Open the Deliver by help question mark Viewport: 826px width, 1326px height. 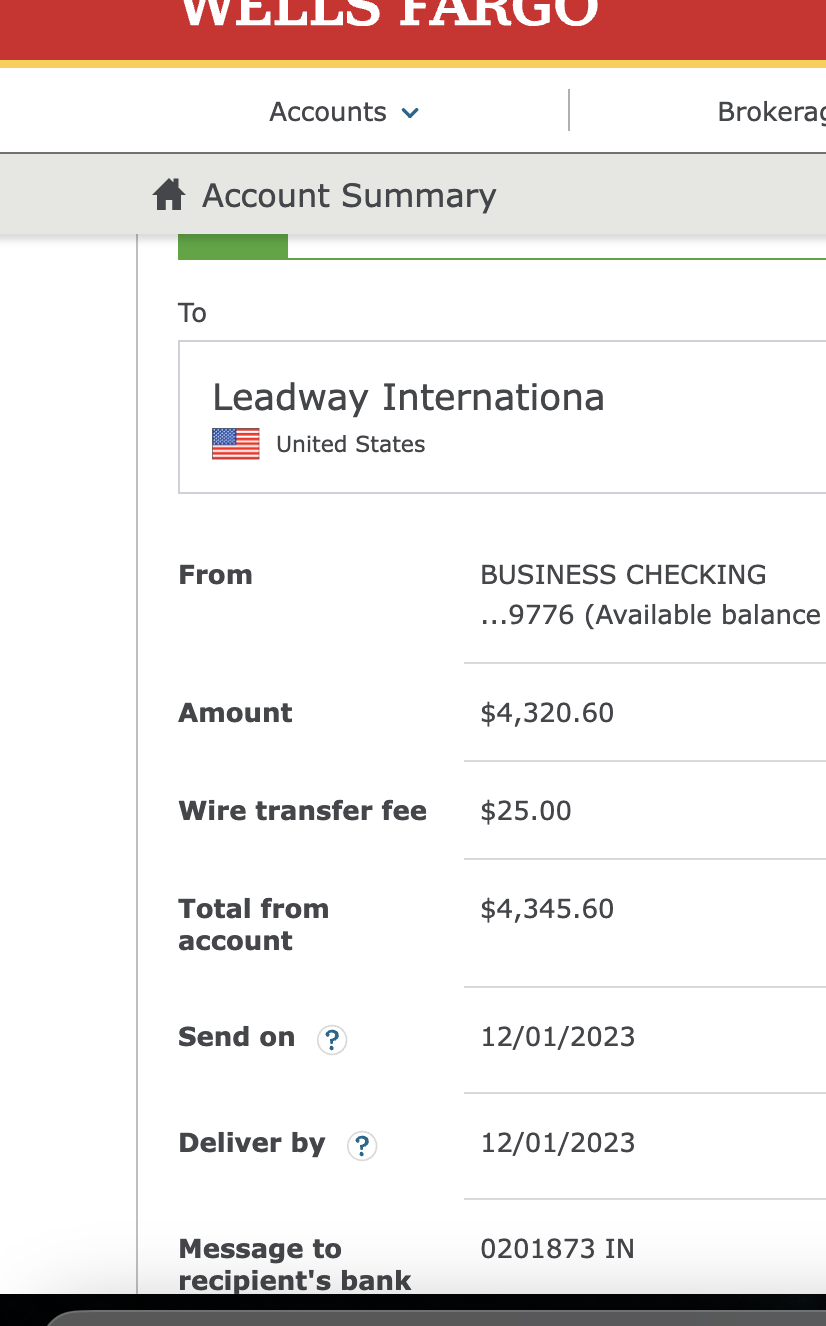[362, 1146]
